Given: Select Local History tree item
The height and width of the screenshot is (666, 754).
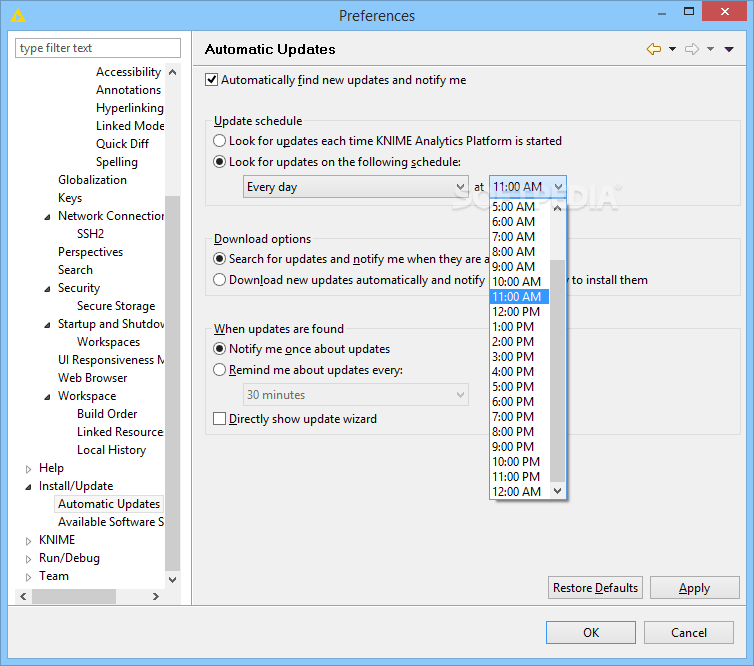Looking at the screenshot, I should [111, 450].
